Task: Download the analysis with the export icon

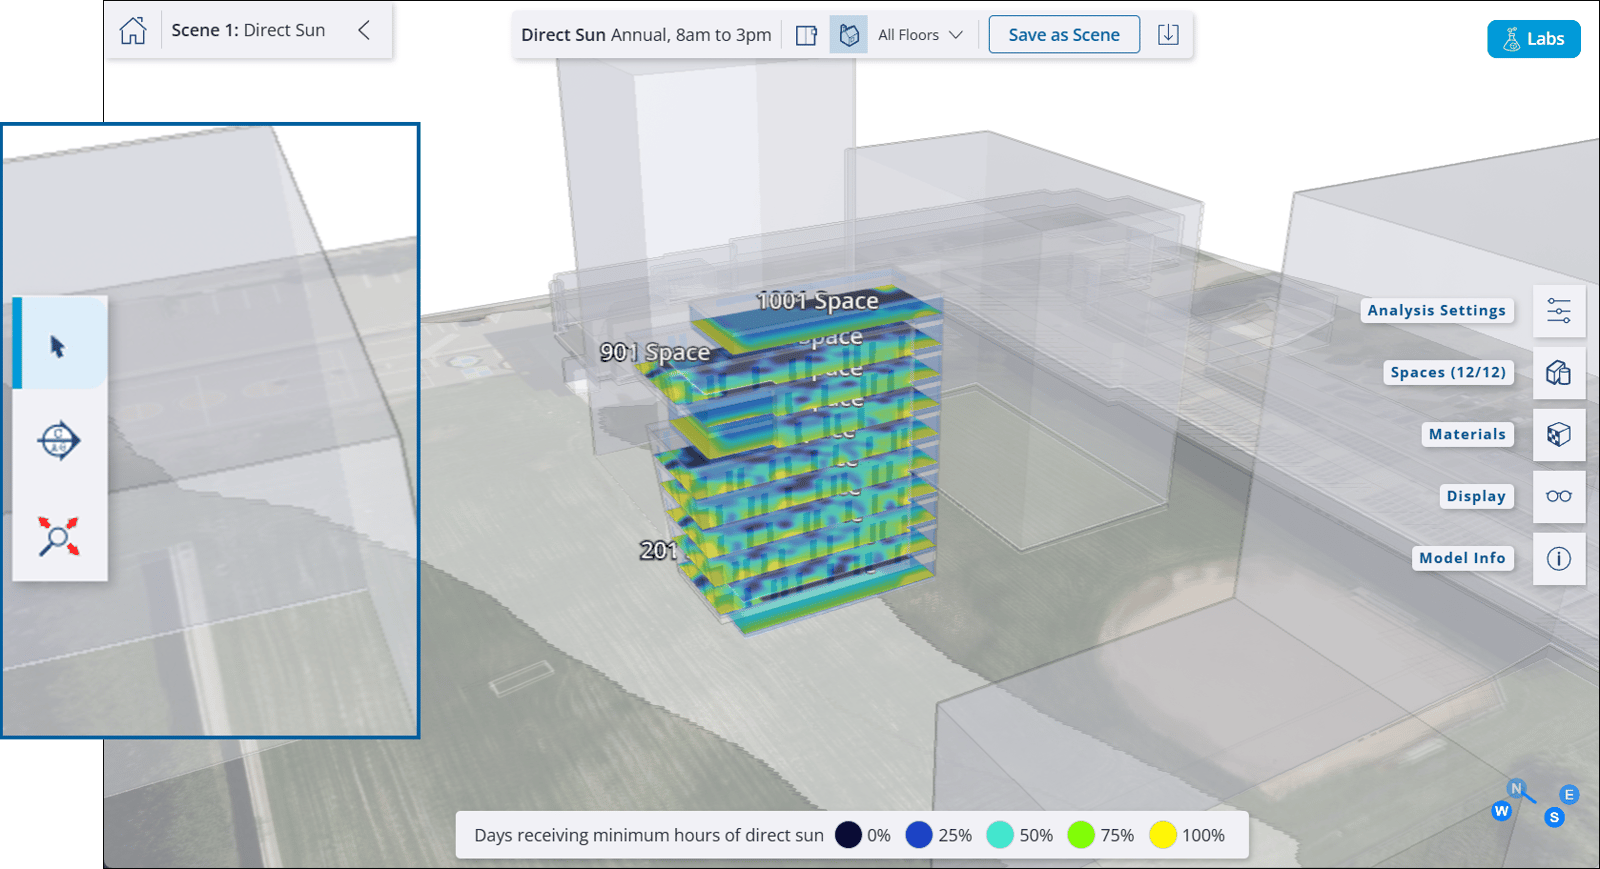Action: click(x=1168, y=35)
